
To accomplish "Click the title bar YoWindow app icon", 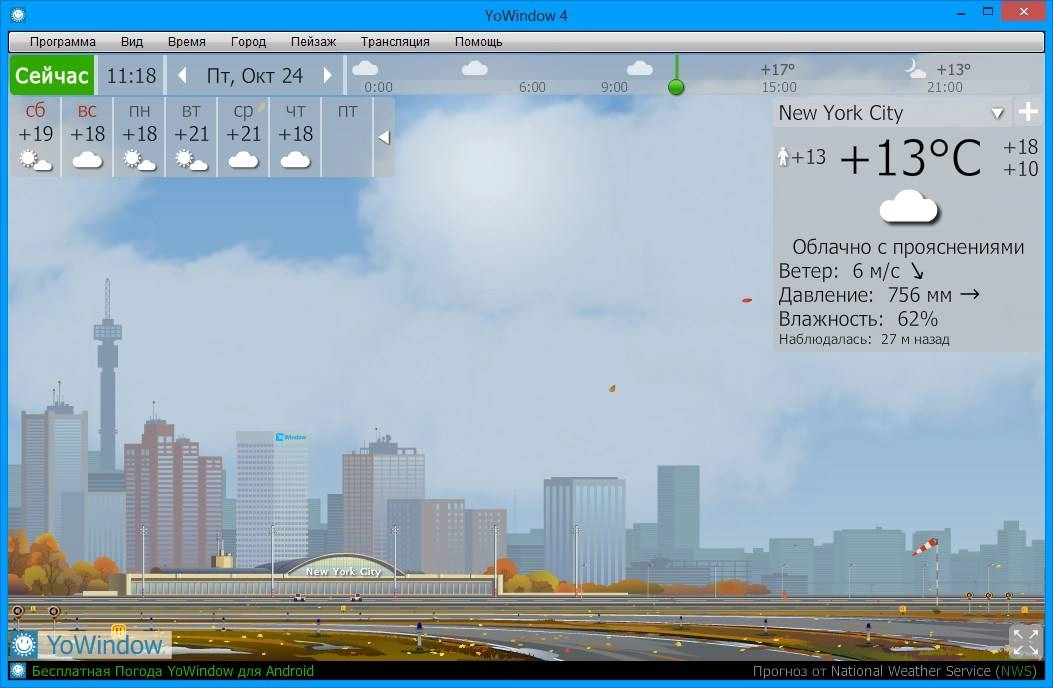I will coord(17,14).
